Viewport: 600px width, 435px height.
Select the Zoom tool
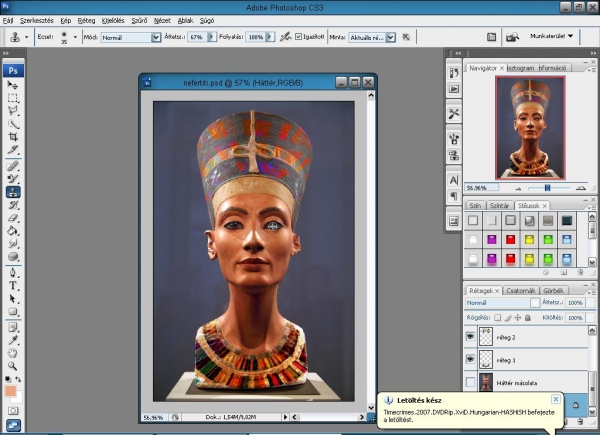[13, 366]
